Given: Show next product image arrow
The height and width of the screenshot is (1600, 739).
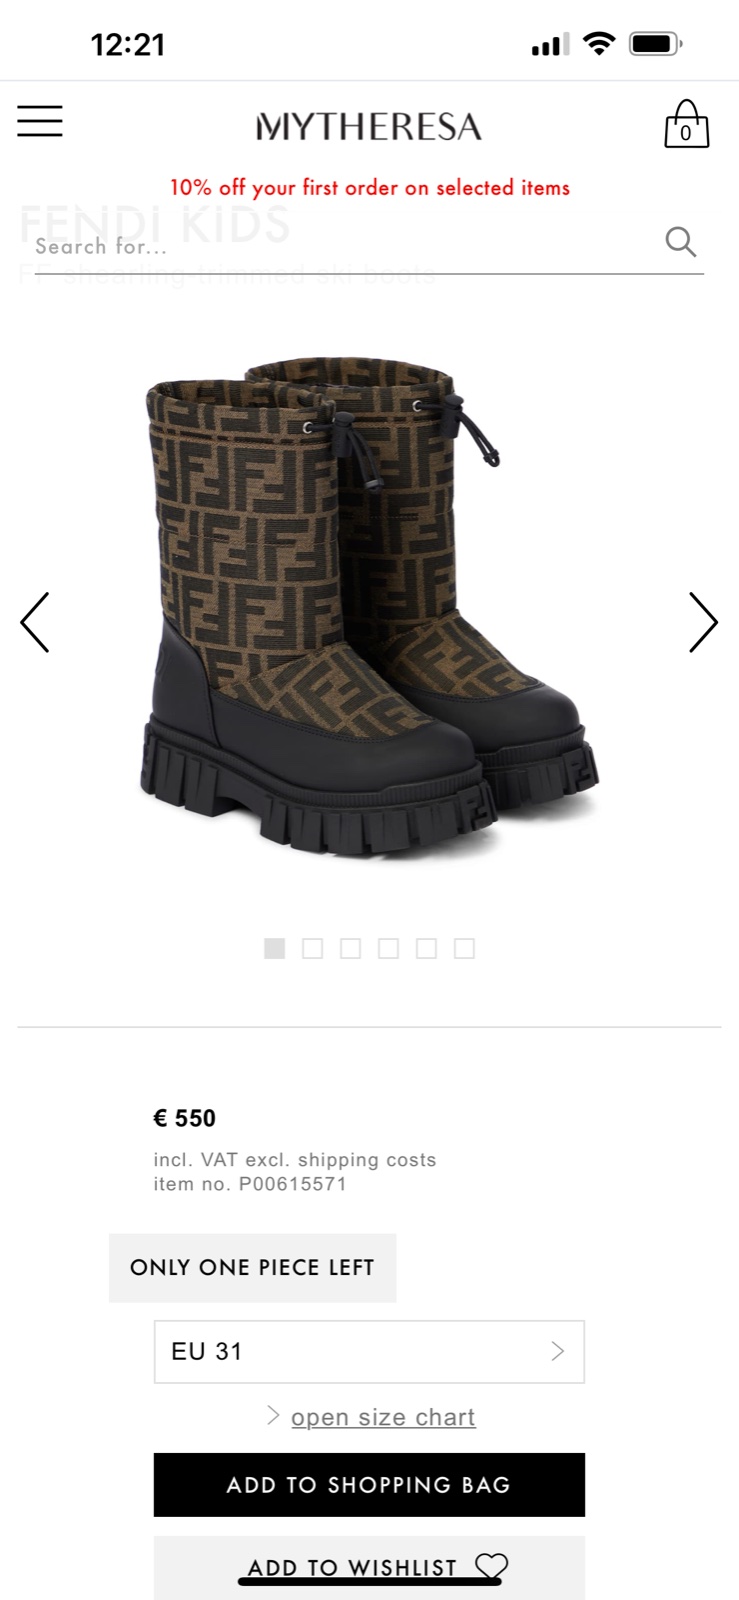Looking at the screenshot, I should click(703, 622).
